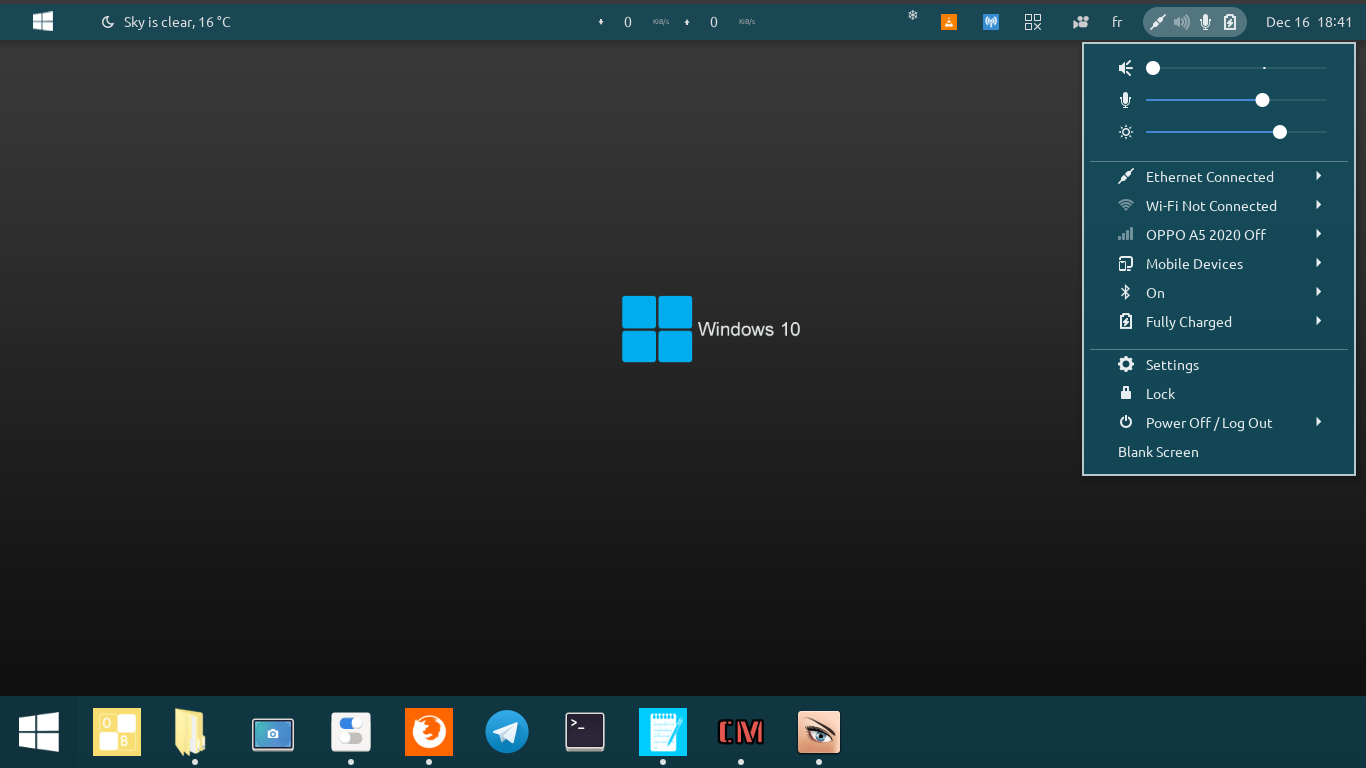
Task: Launch the yellow OB app from dock
Action: point(117,732)
